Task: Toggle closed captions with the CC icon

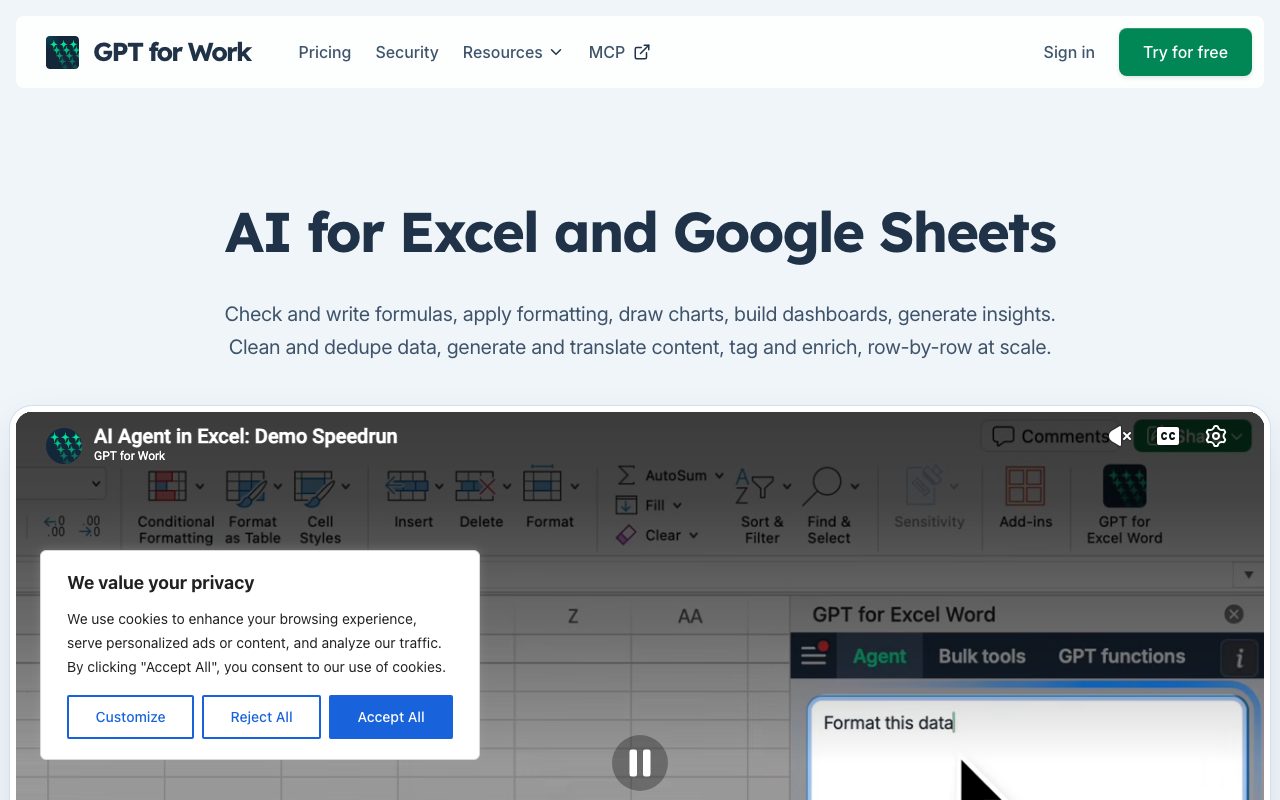Action: (1167, 436)
